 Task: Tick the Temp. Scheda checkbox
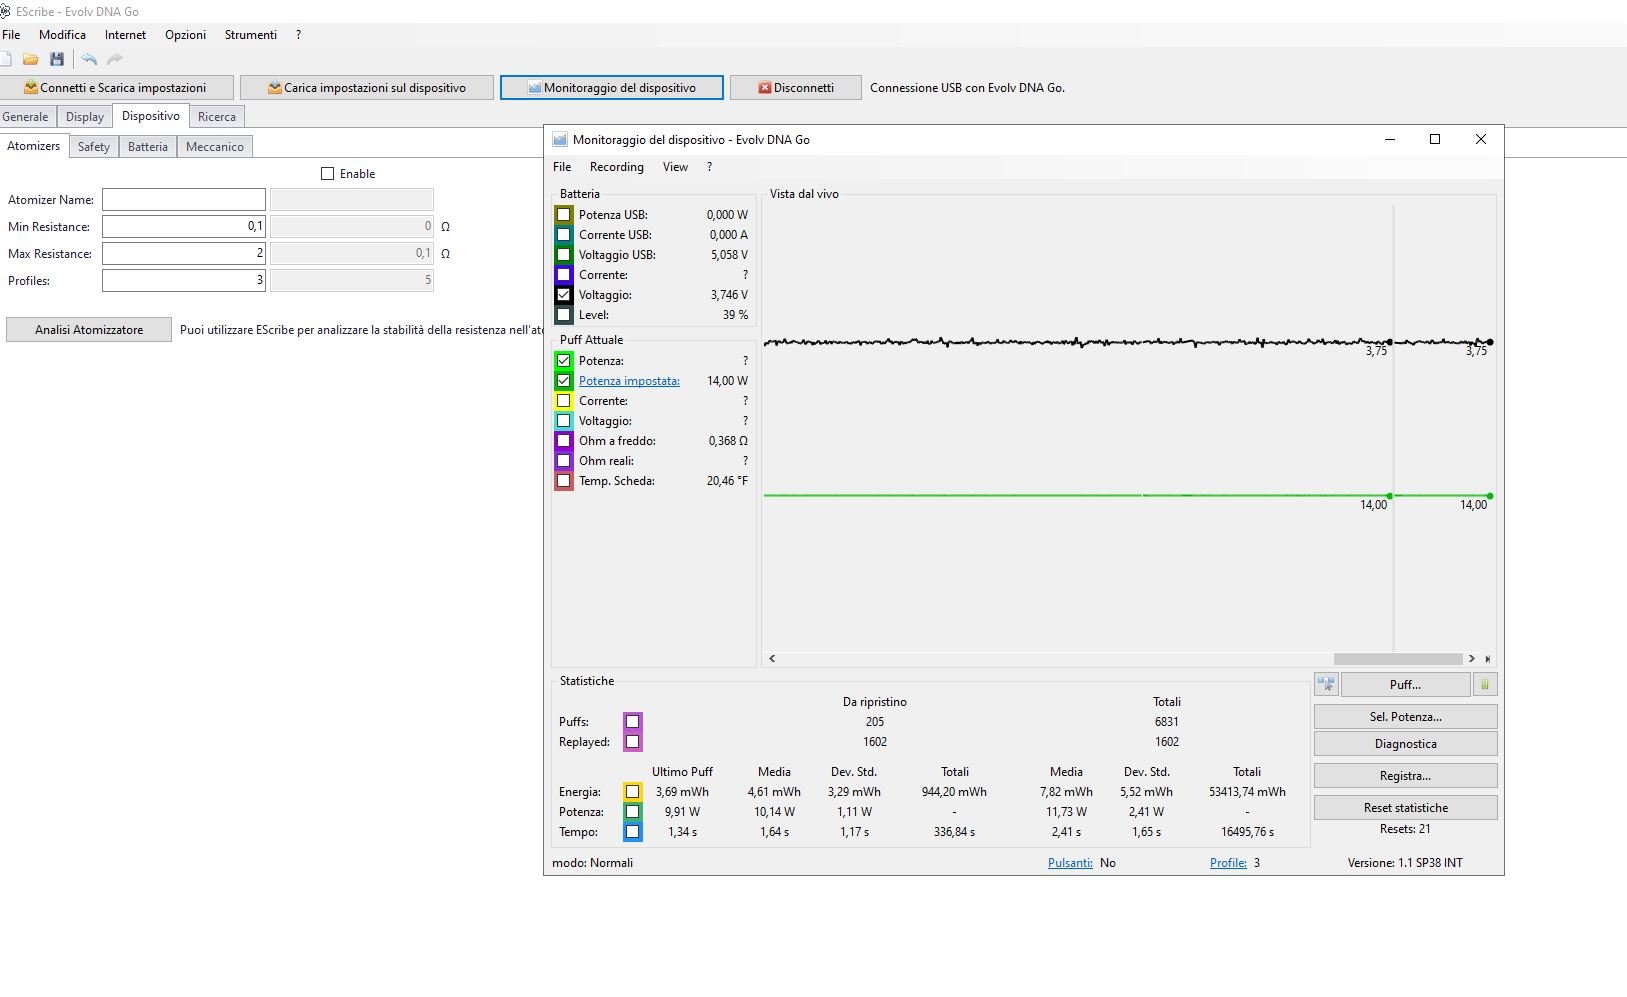[x=564, y=481]
